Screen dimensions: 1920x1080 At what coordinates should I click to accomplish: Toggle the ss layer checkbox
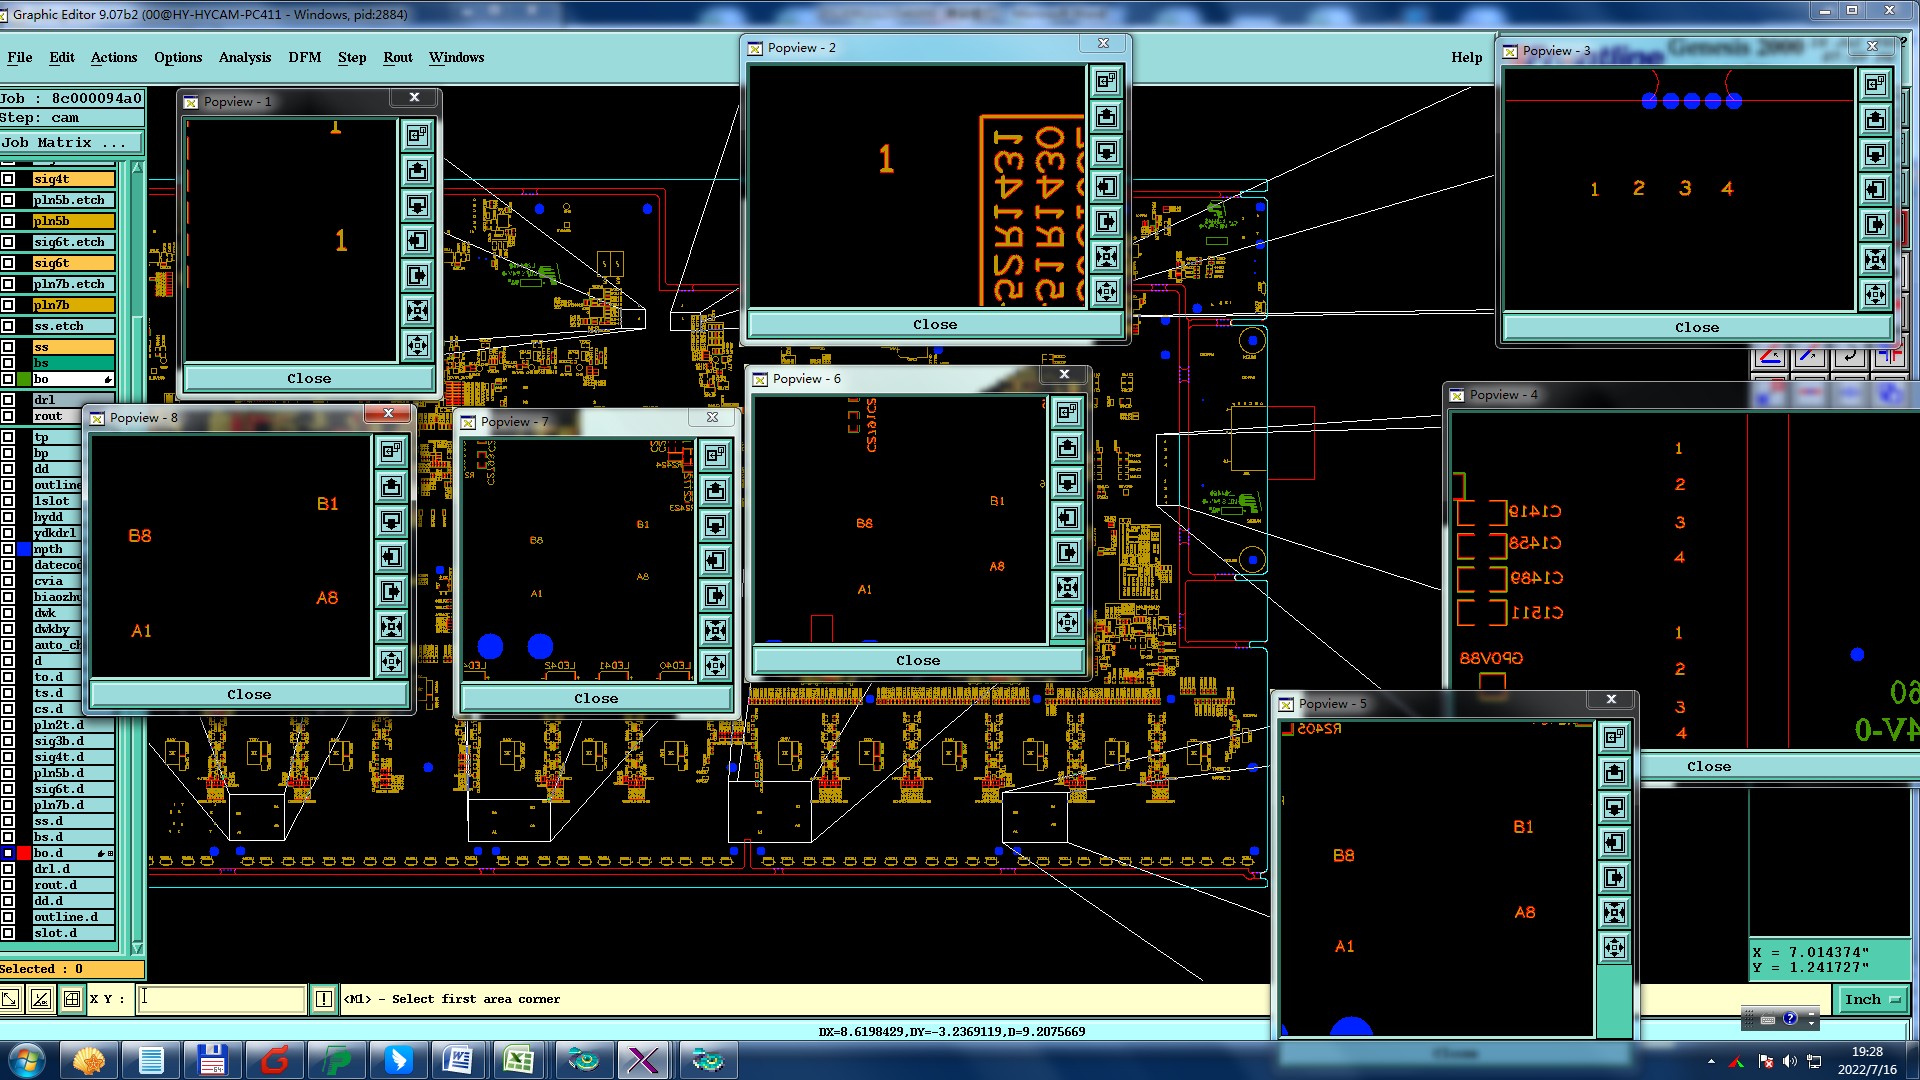click(8, 347)
